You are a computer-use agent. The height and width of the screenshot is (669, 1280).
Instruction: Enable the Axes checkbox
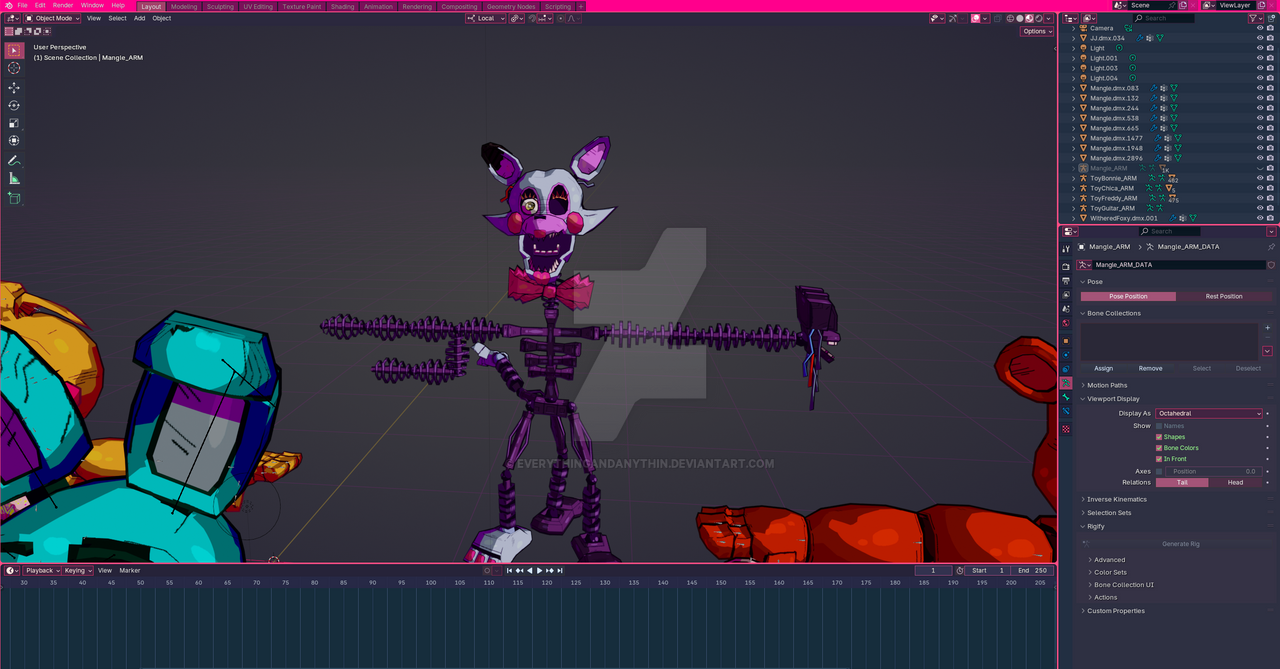point(1159,471)
